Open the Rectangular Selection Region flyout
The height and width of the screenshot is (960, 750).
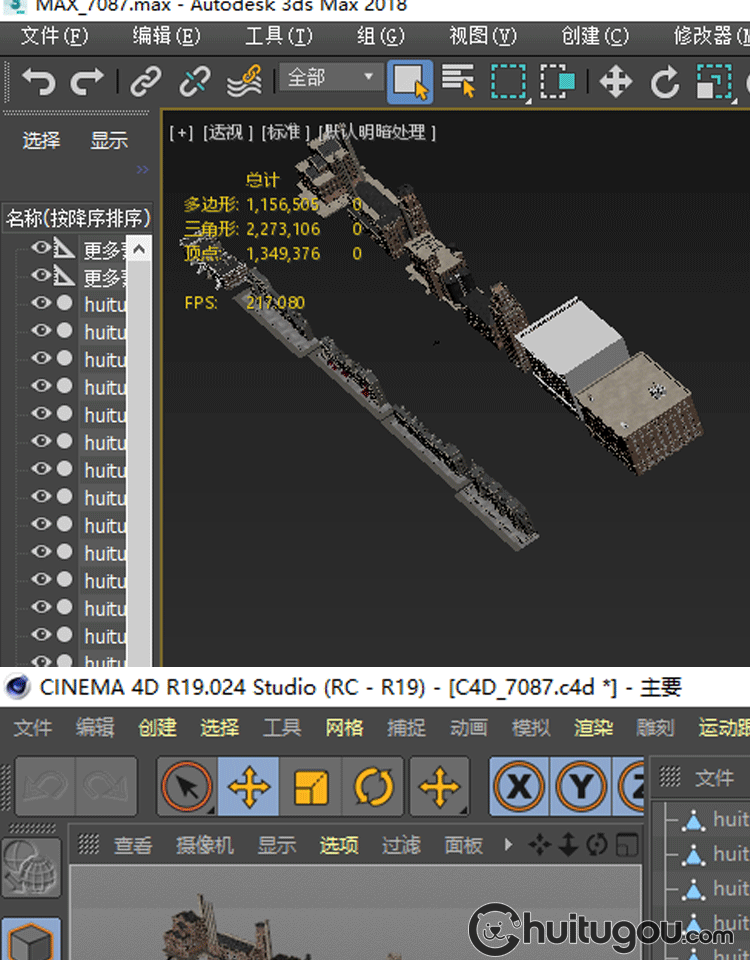[508, 82]
